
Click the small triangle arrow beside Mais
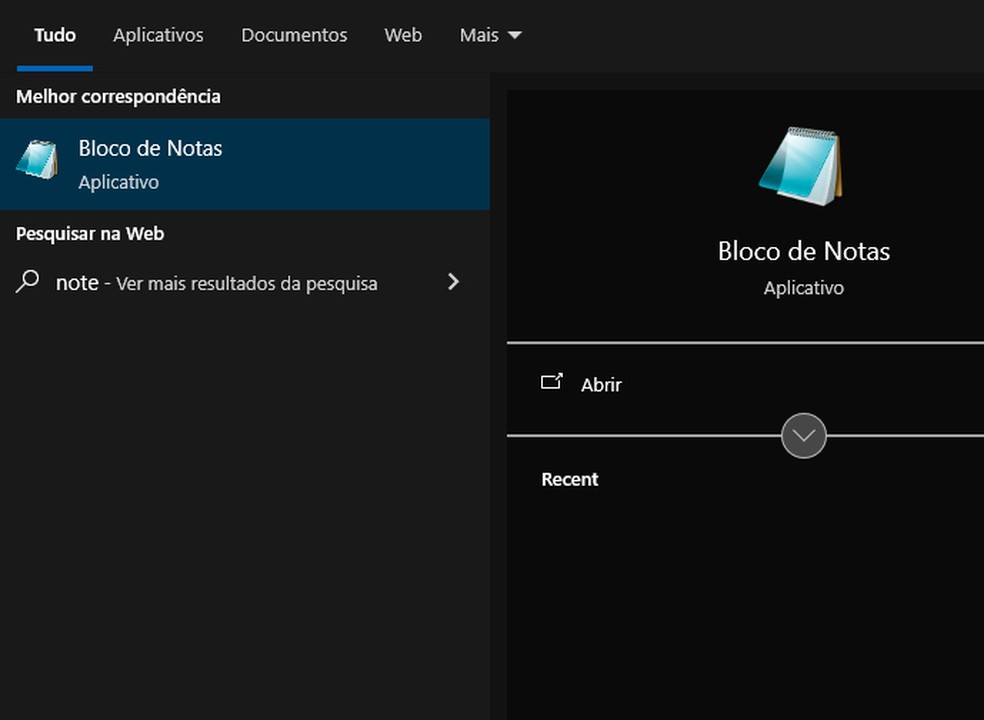(515, 35)
